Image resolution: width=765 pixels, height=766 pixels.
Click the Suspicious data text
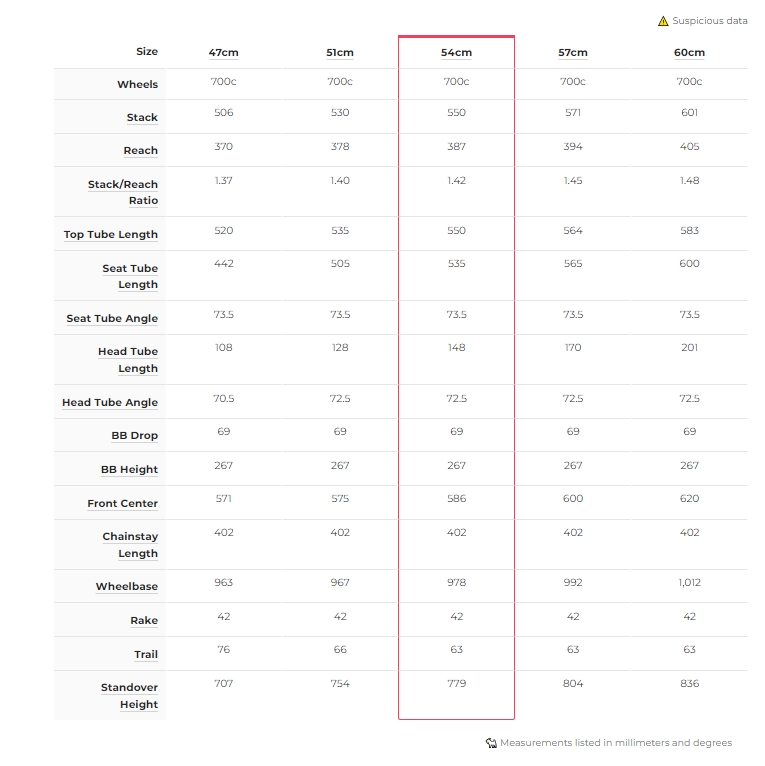709,21
